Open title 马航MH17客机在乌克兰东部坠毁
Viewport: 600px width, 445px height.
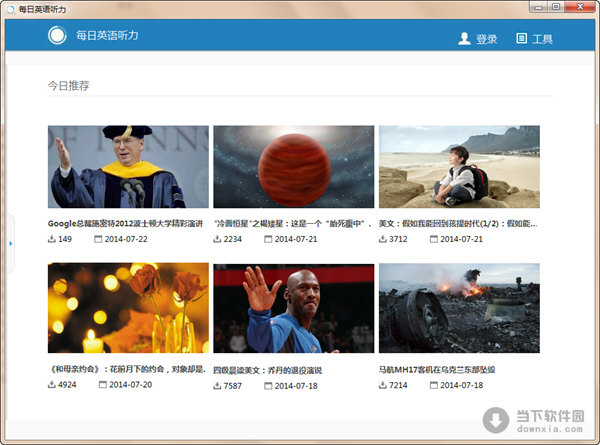[x=437, y=370]
